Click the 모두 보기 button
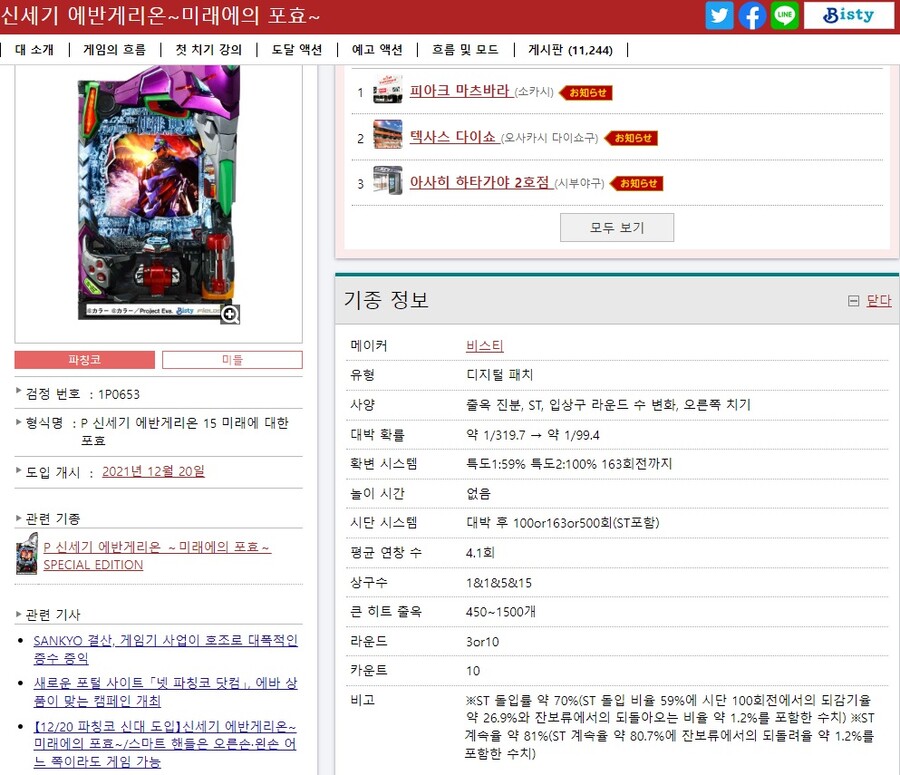 (617, 228)
